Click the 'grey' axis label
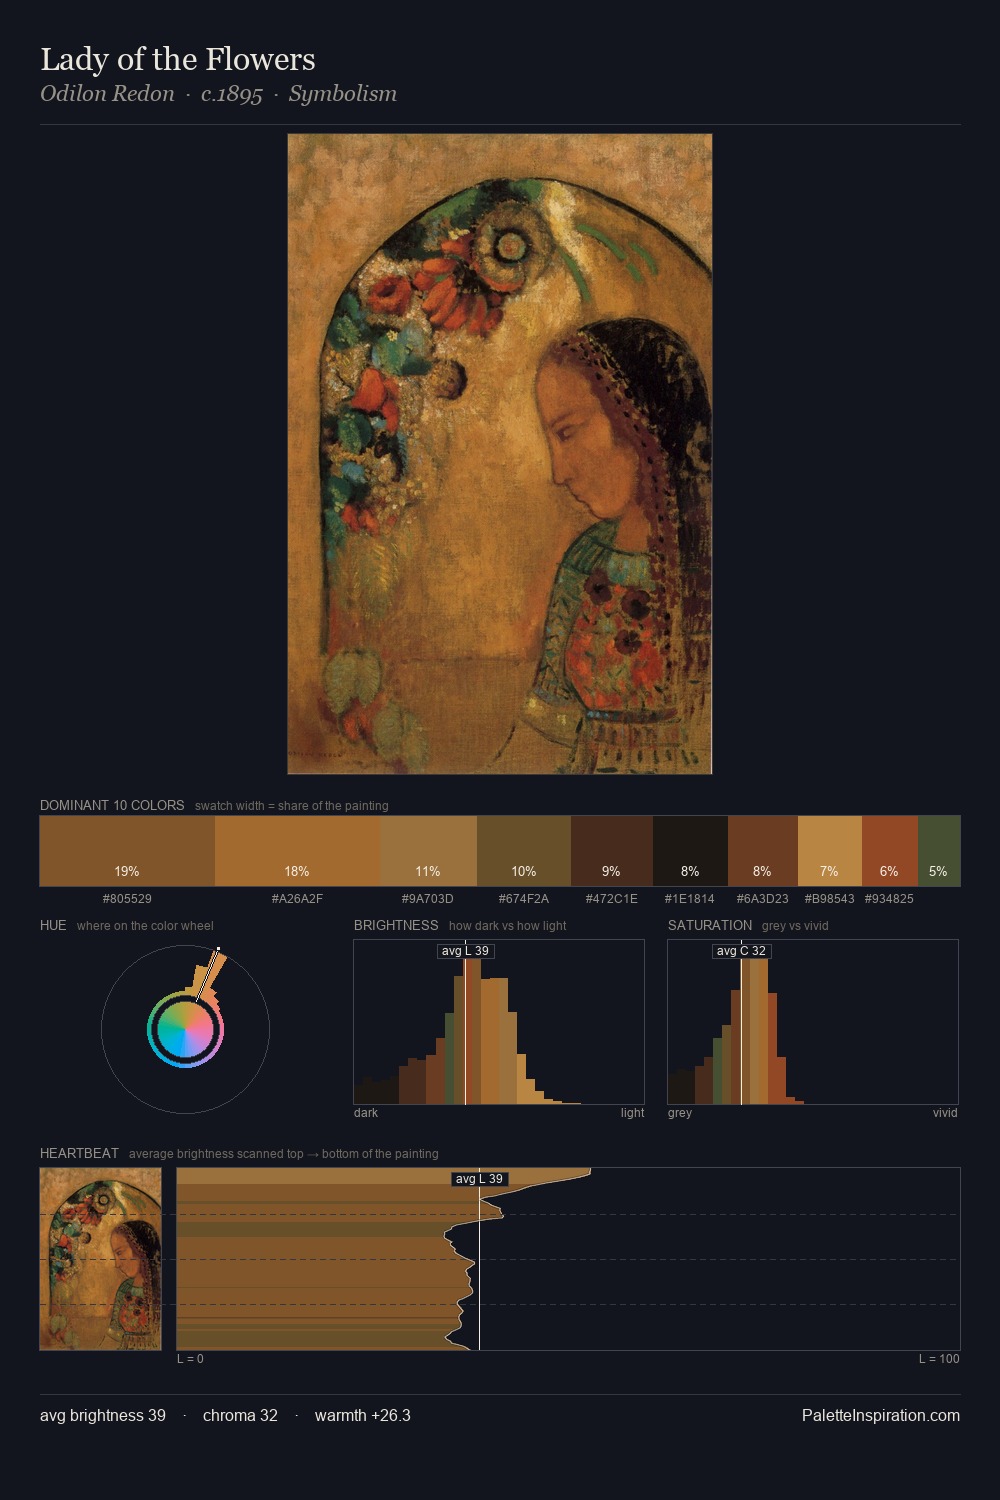Image resolution: width=1000 pixels, height=1500 pixels. click(680, 1113)
